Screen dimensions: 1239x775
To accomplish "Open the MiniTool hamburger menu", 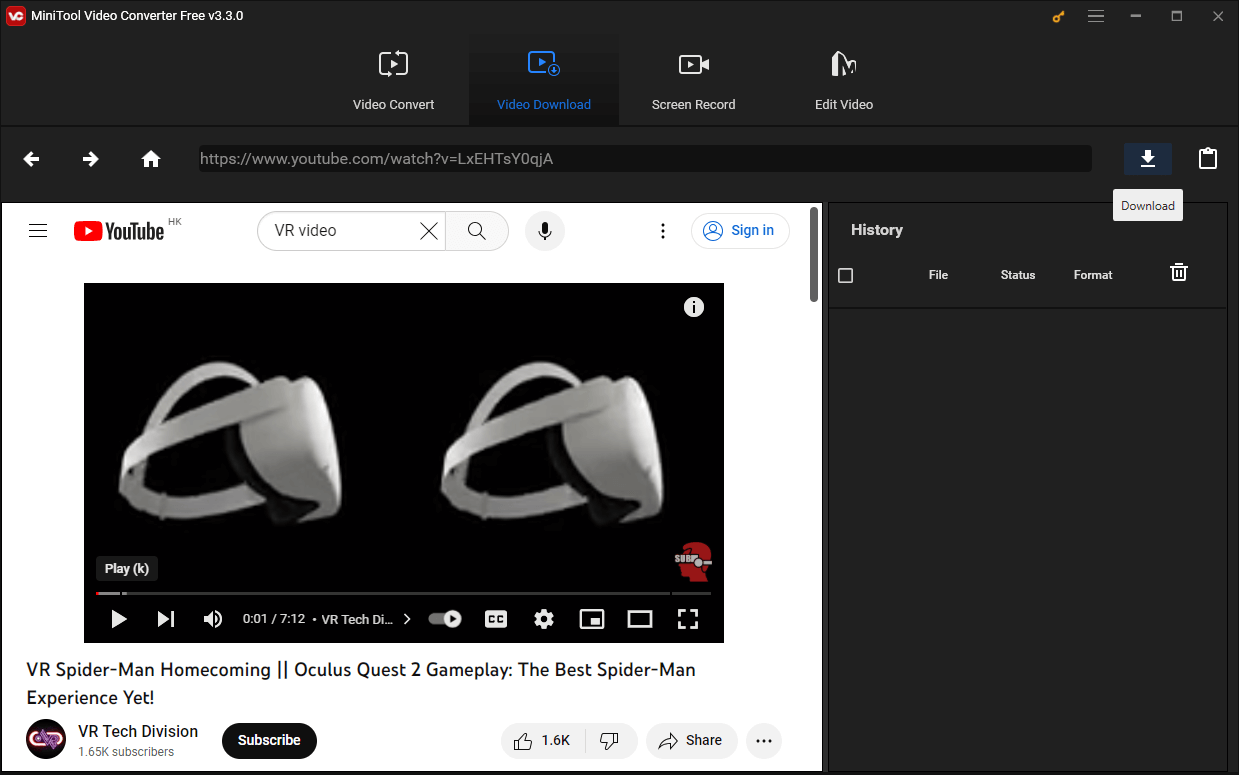I will [1096, 16].
